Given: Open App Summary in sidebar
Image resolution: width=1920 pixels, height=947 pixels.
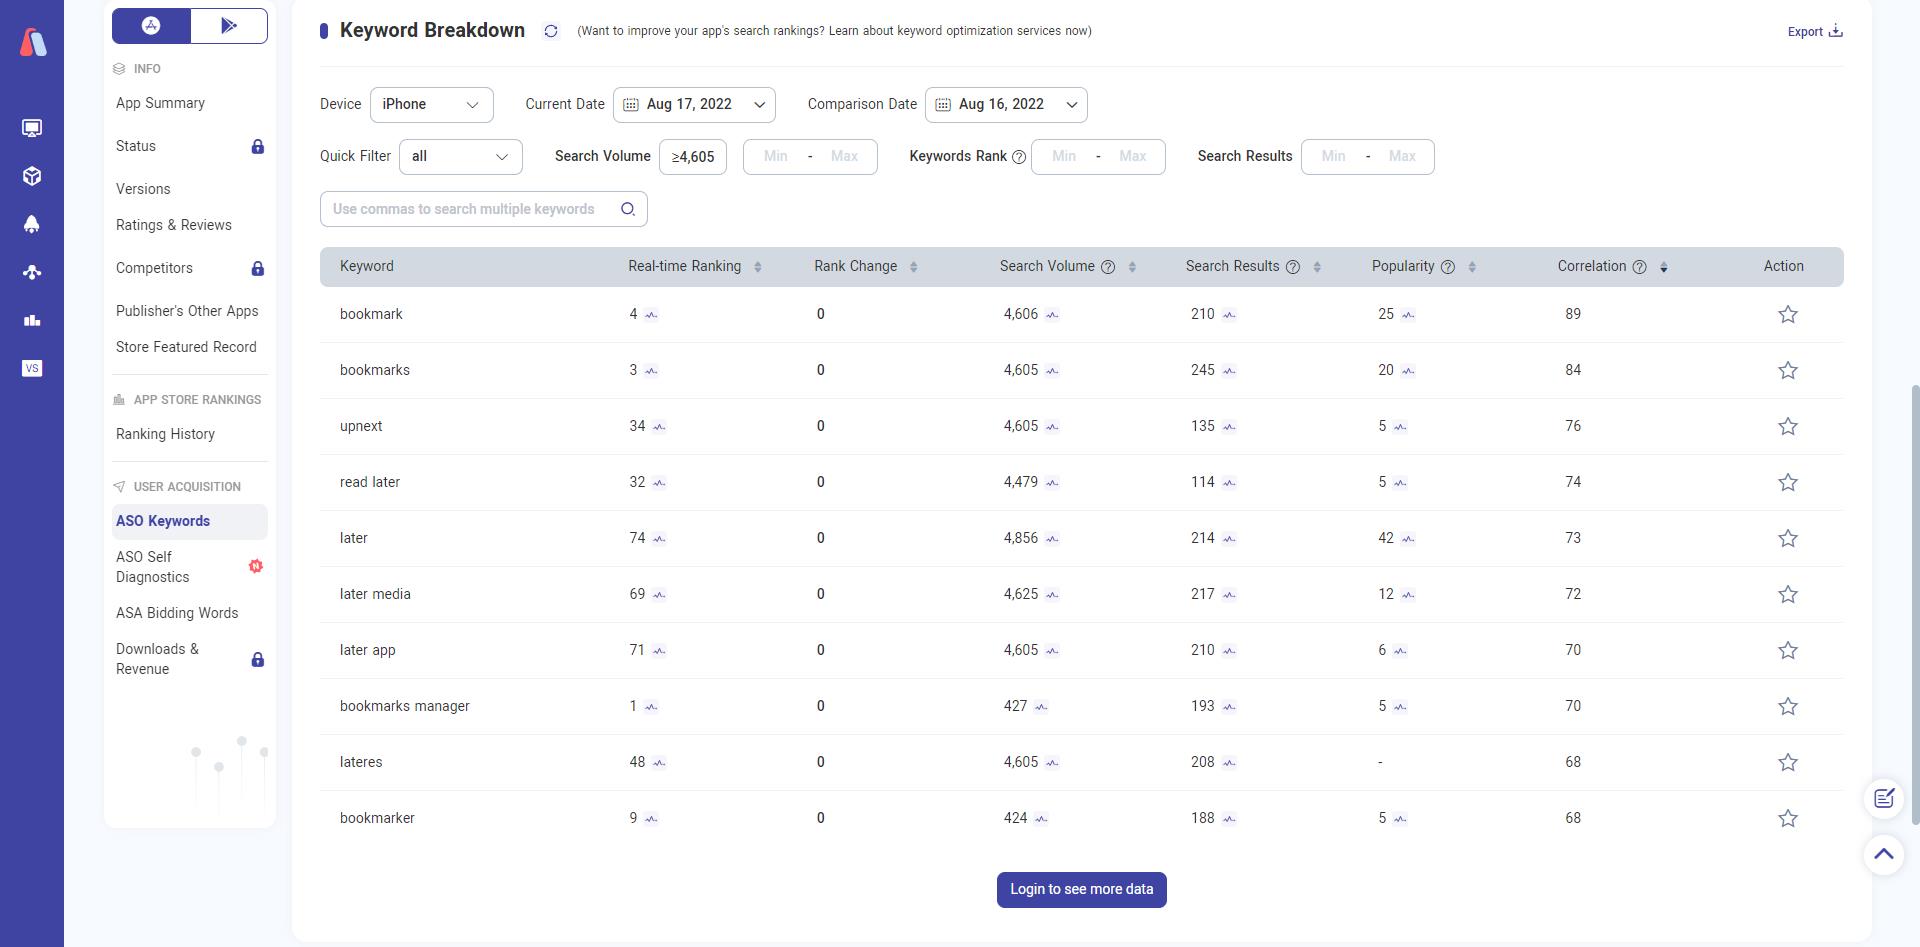Looking at the screenshot, I should [x=160, y=103].
